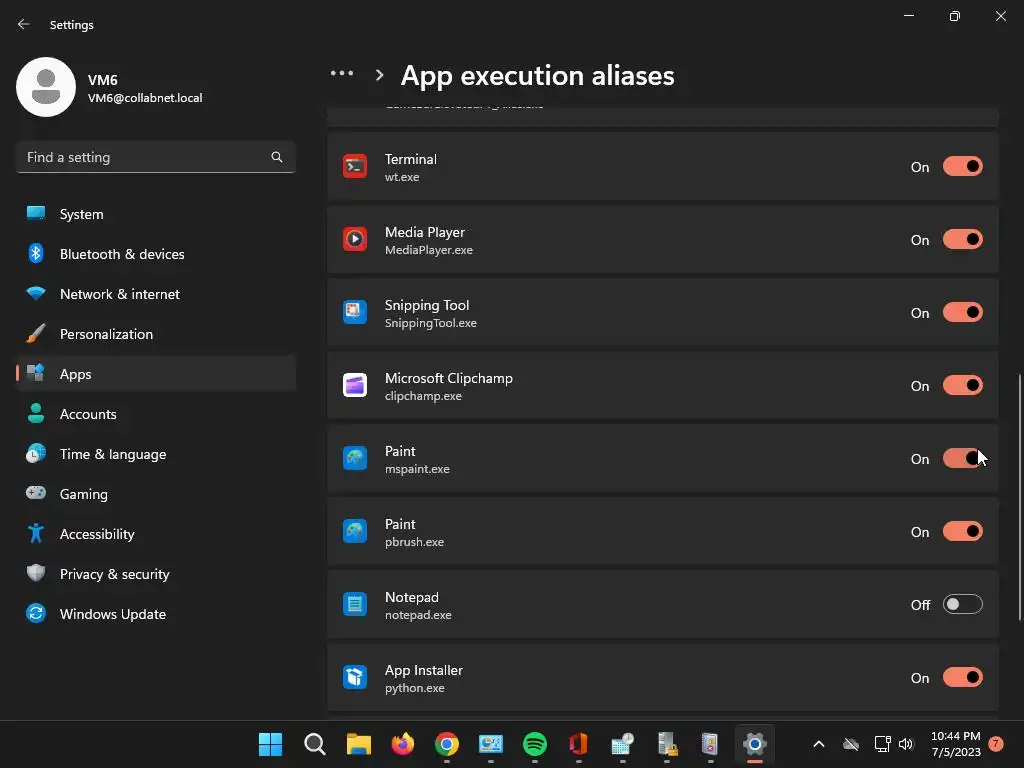This screenshot has width=1024, height=768.
Task: Go back with the arrow button
Action: [x=24, y=24]
